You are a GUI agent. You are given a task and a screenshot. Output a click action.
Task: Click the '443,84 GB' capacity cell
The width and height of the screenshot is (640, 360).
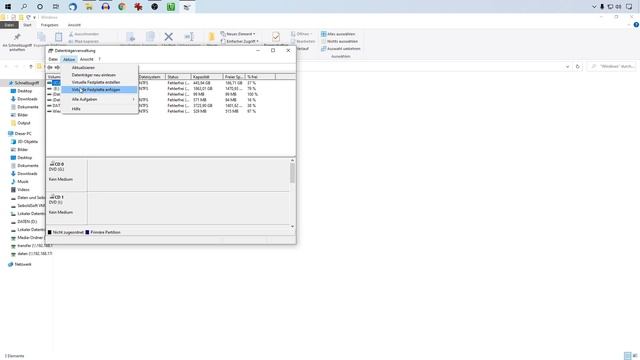202,83
